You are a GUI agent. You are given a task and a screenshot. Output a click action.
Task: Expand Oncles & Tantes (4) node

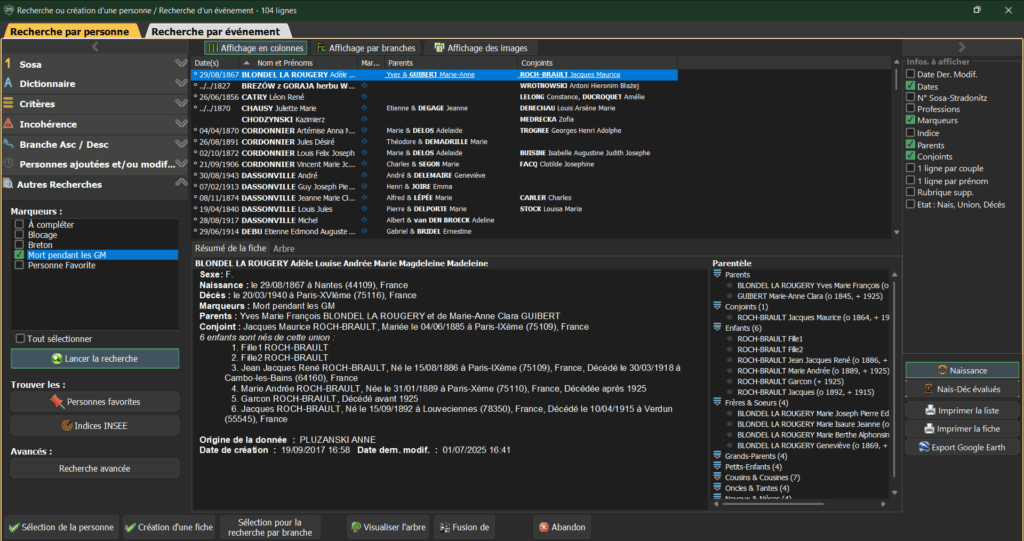(x=717, y=487)
